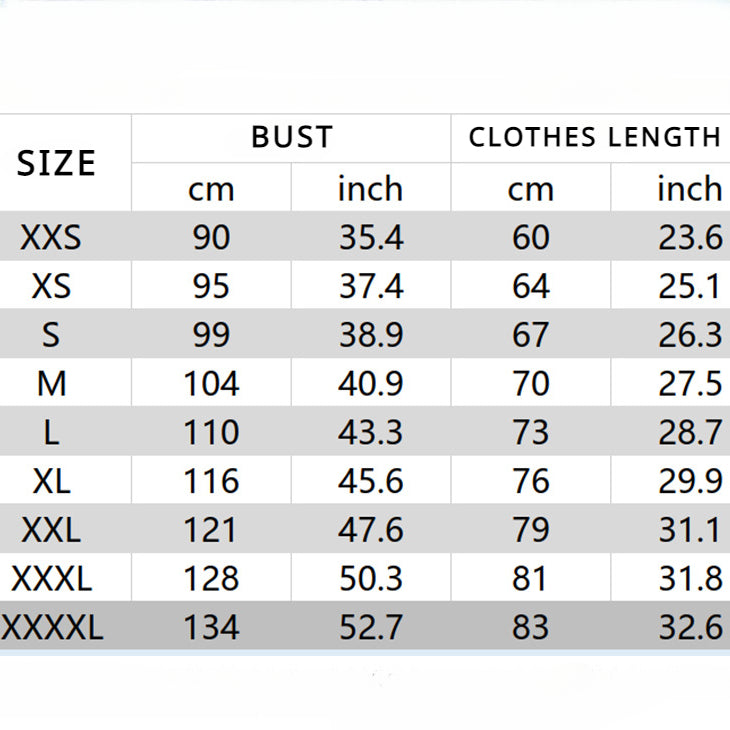Image resolution: width=730 pixels, height=730 pixels.
Task: Select the XXS size row label
Action: point(51,237)
